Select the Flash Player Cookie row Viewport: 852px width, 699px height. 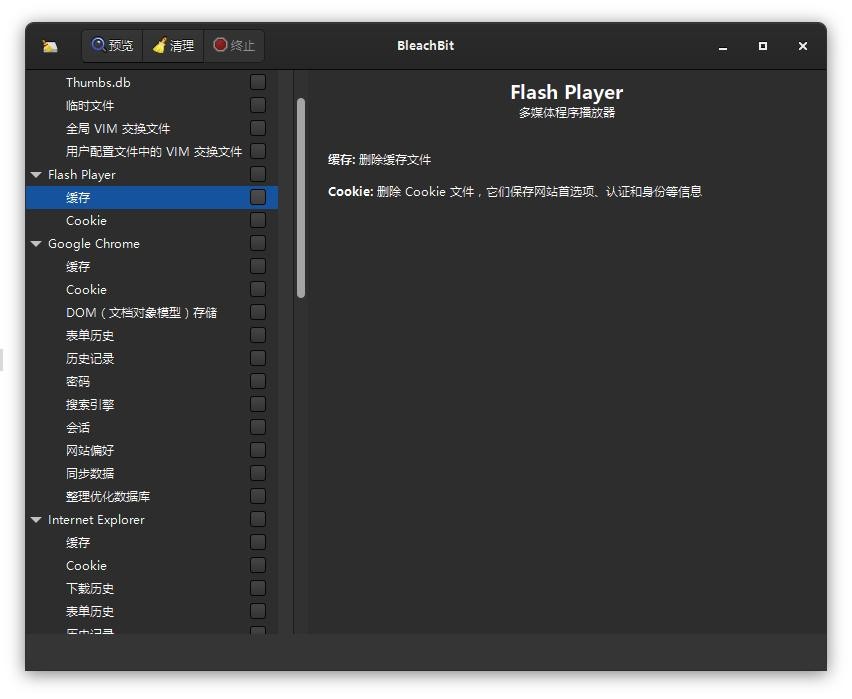coord(152,221)
